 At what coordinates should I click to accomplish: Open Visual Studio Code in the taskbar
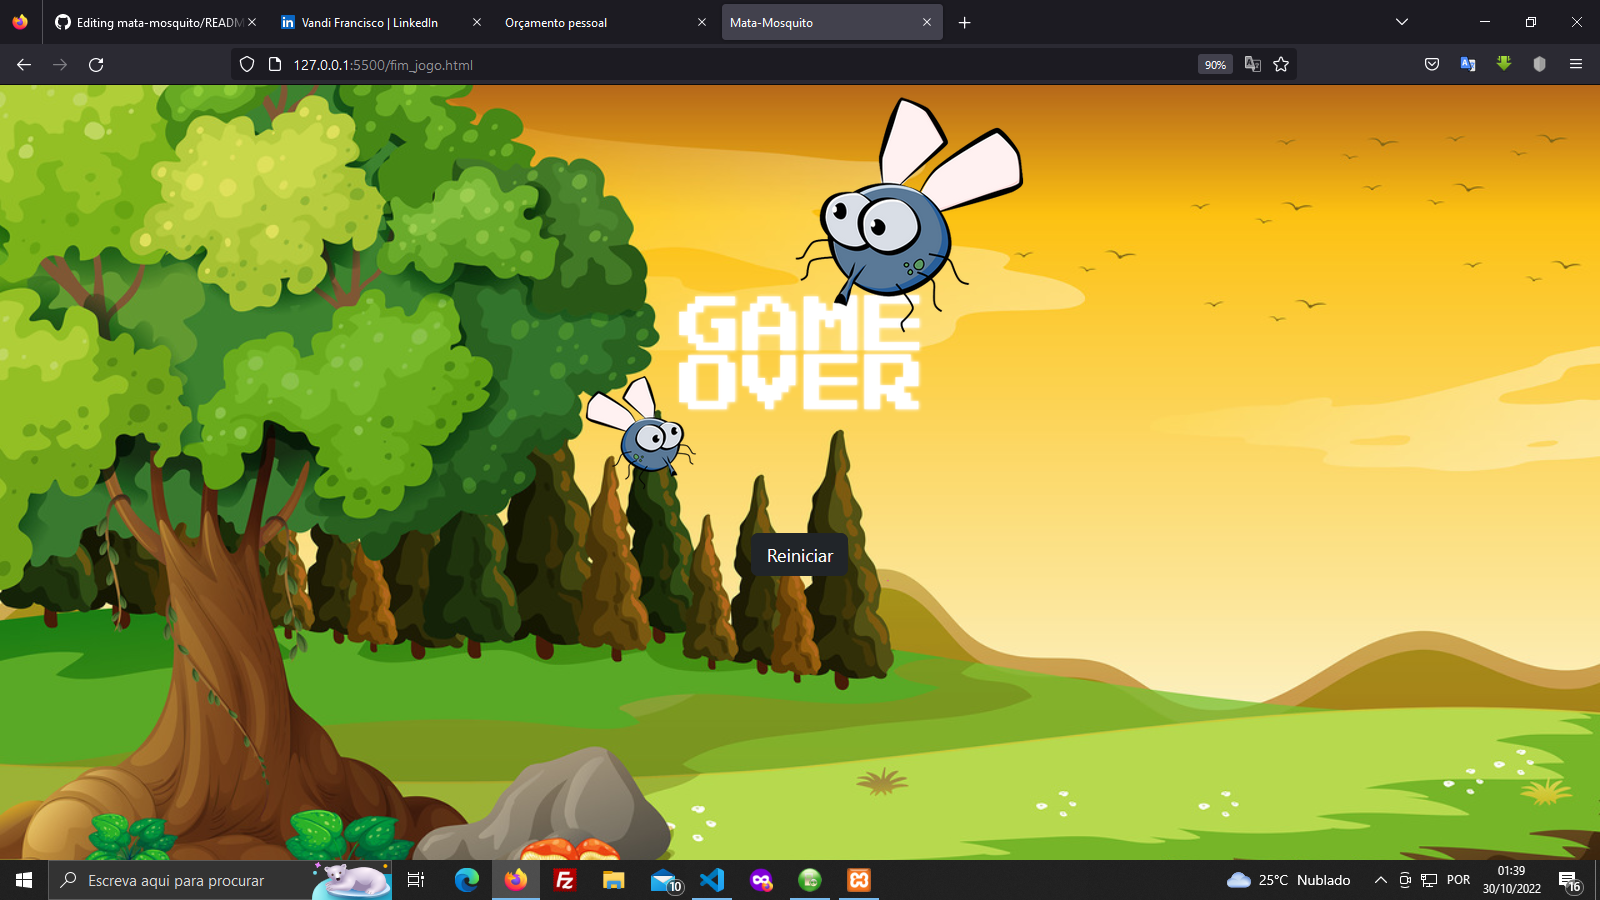point(711,880)
